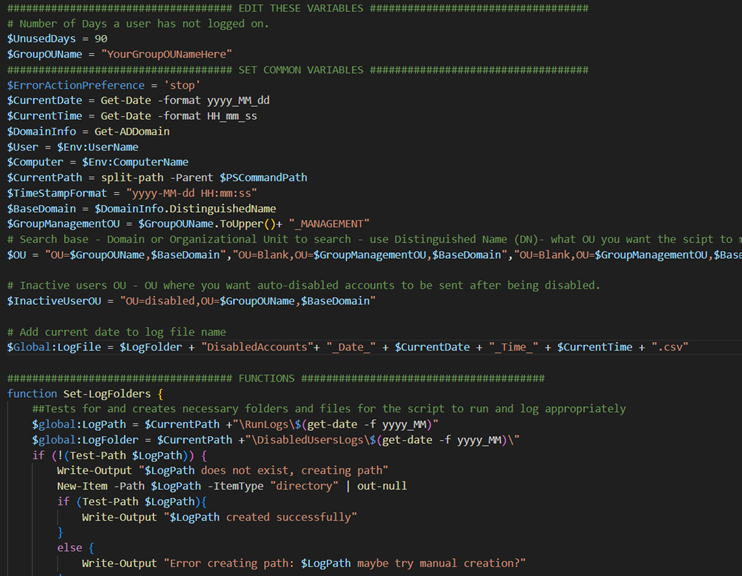Click the "_MANAGEMENT" string
Viewport: 742px width, 576px height.
click(329, 224)
